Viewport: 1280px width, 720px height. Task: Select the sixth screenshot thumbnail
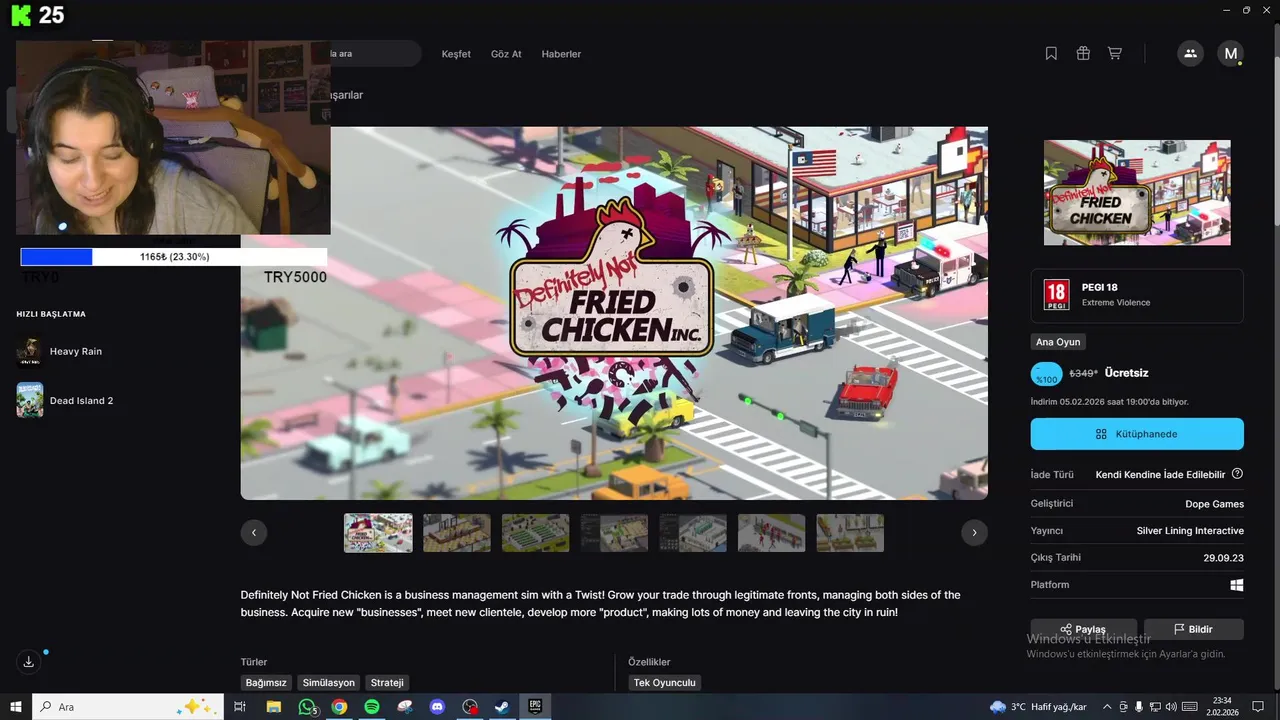point(772,533)
